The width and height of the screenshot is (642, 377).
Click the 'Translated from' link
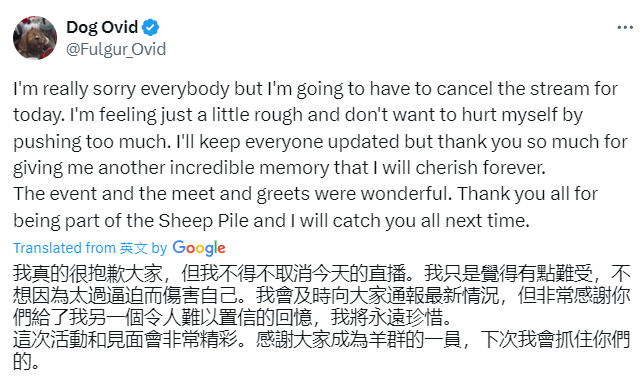64,248
